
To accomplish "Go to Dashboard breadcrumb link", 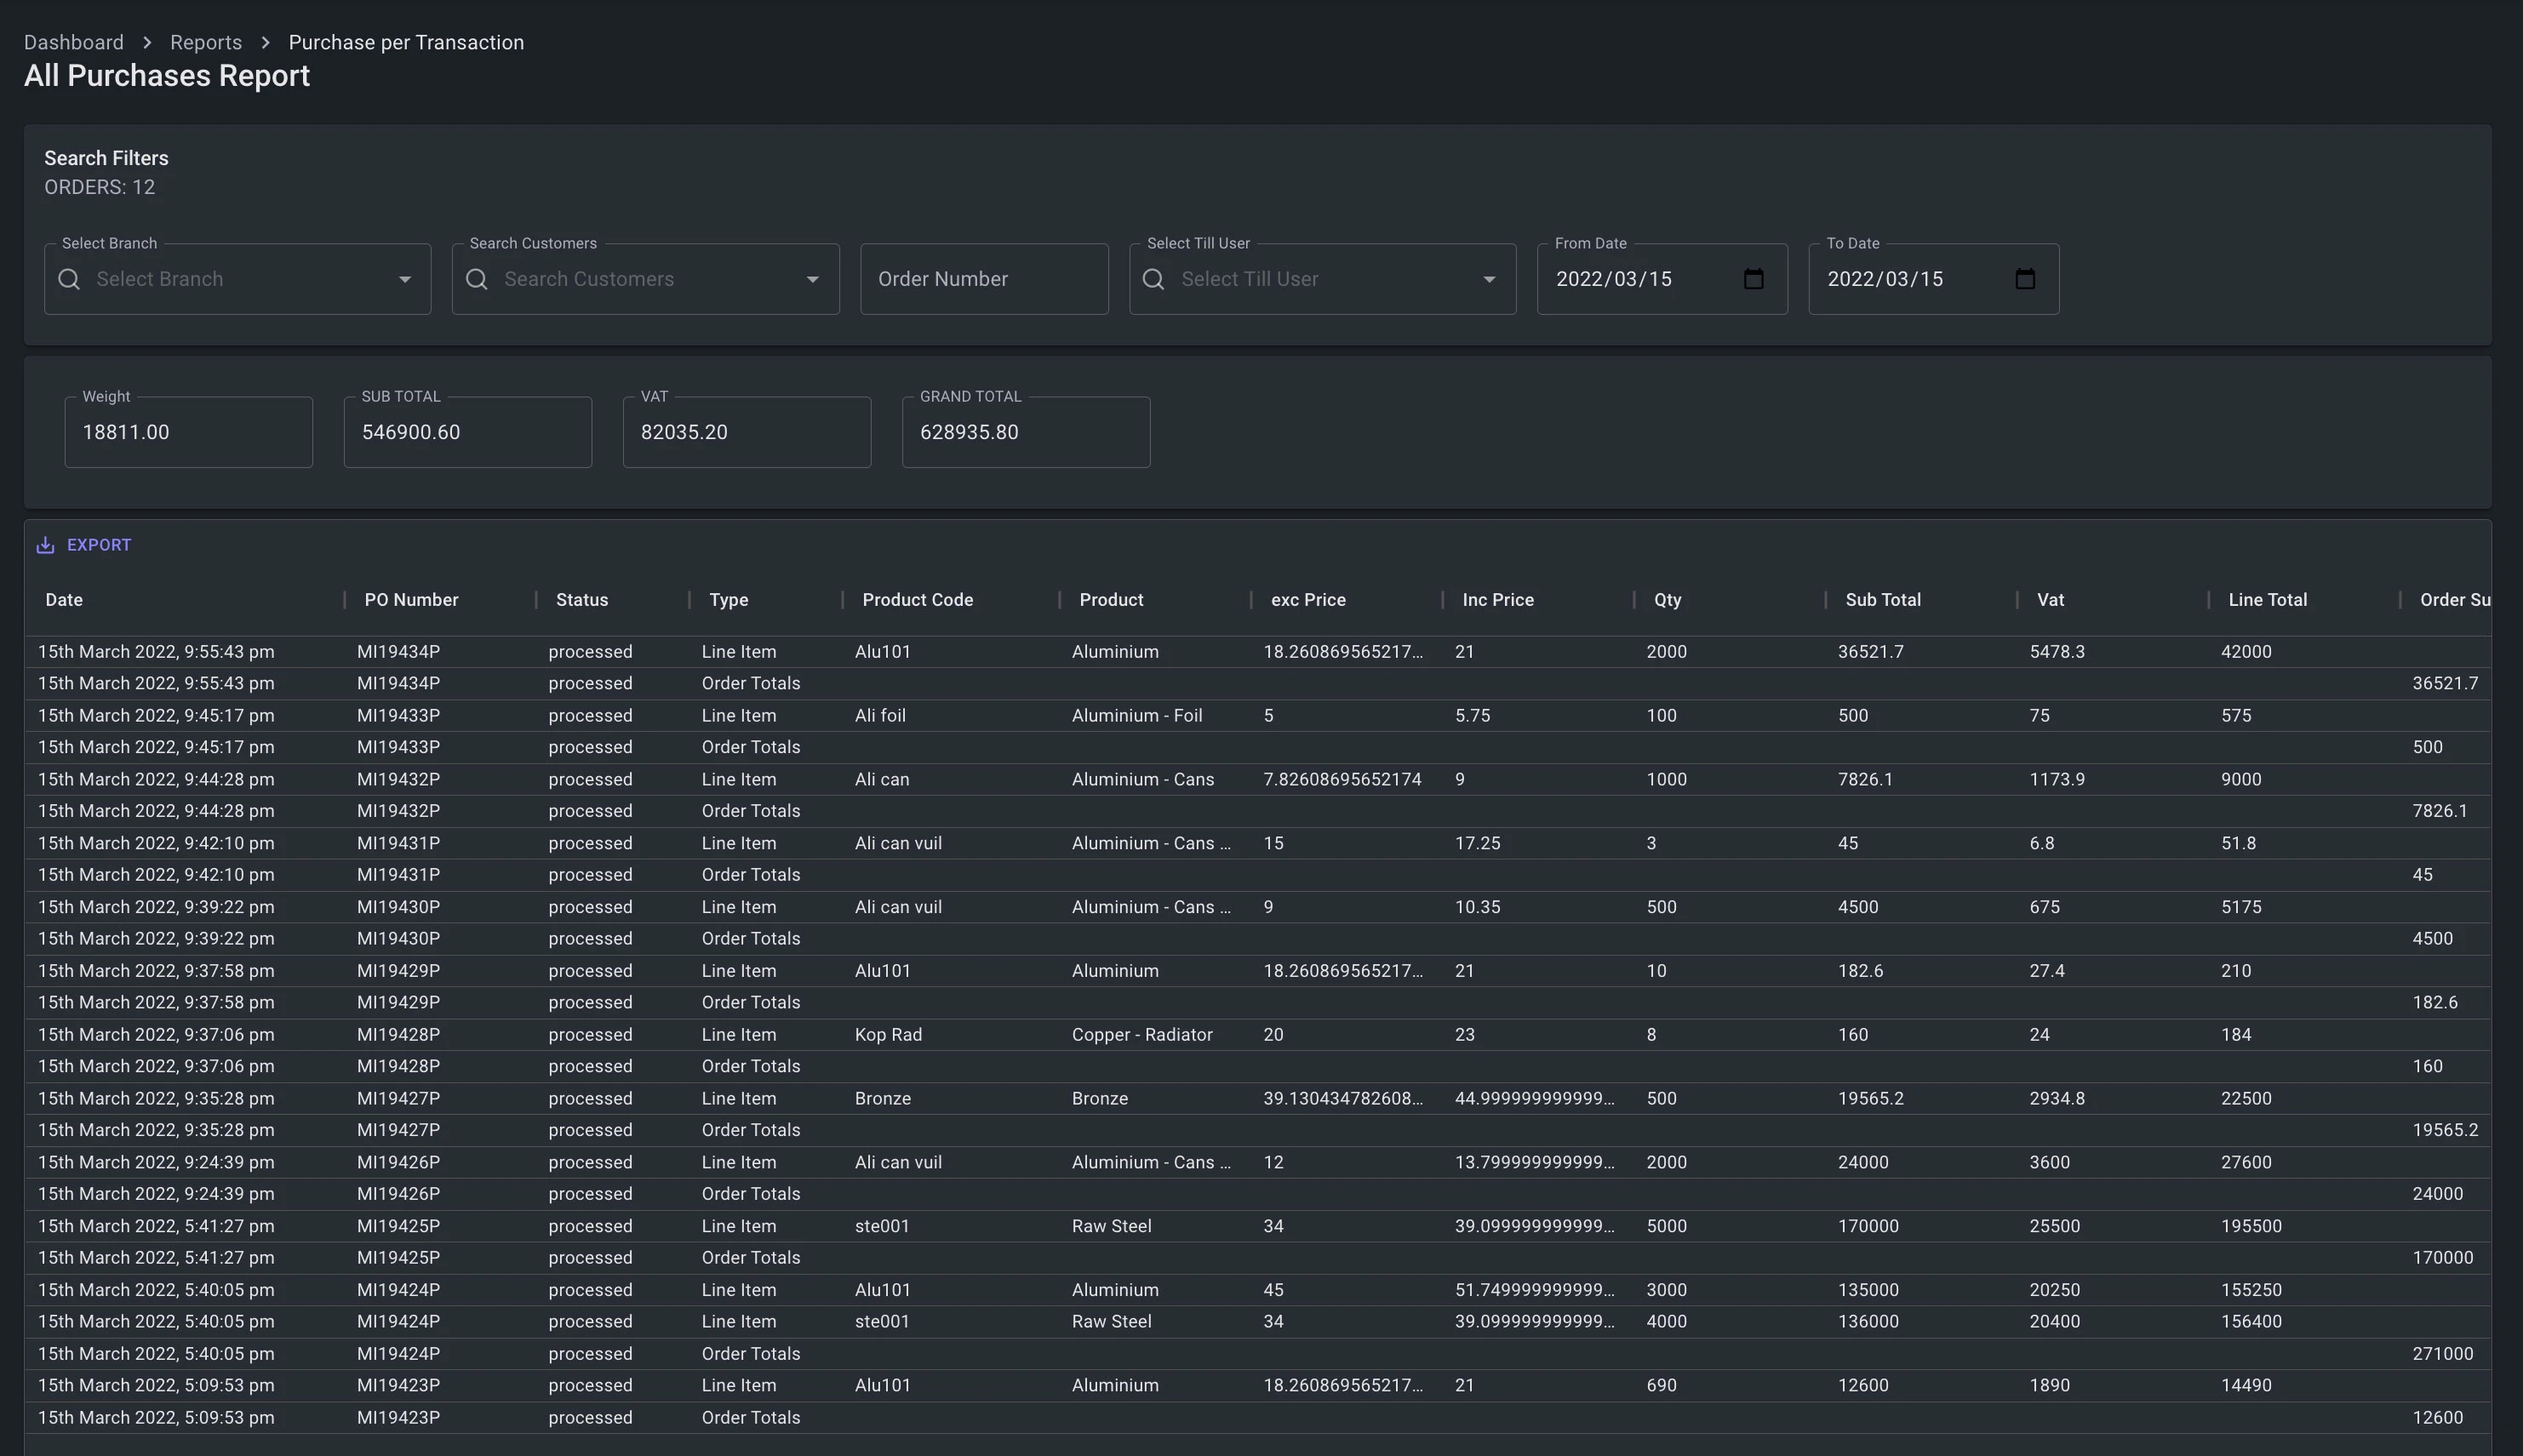I will 74,42.
